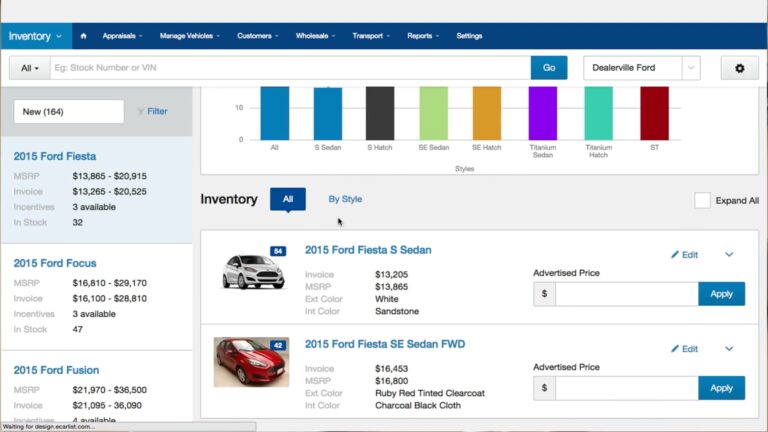Viewport: 768px width, 432px height.
Task: Click the purple Titanium Sedan bar
Action: click(543, 113)
